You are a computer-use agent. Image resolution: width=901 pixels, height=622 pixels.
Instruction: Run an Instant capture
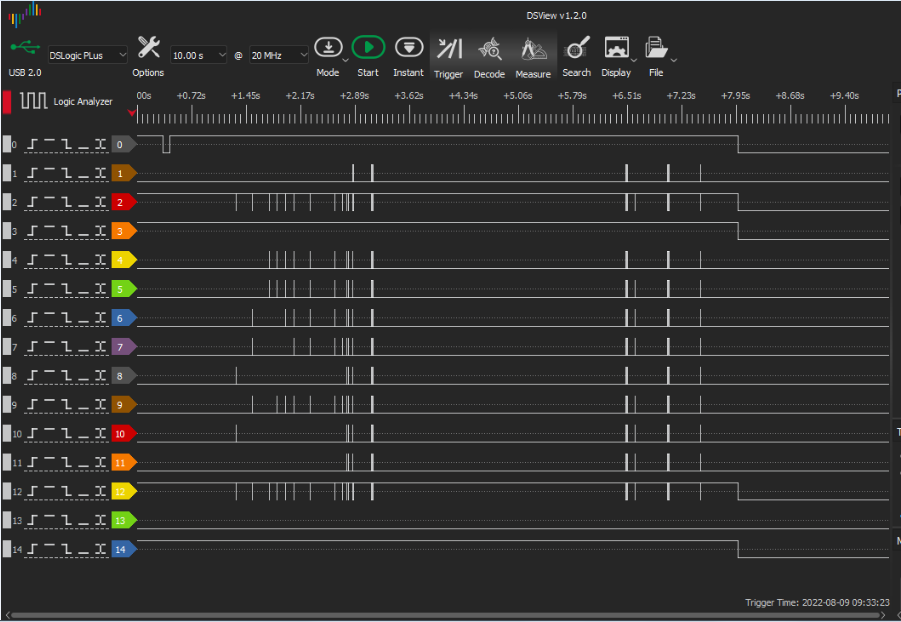(409, 48)
